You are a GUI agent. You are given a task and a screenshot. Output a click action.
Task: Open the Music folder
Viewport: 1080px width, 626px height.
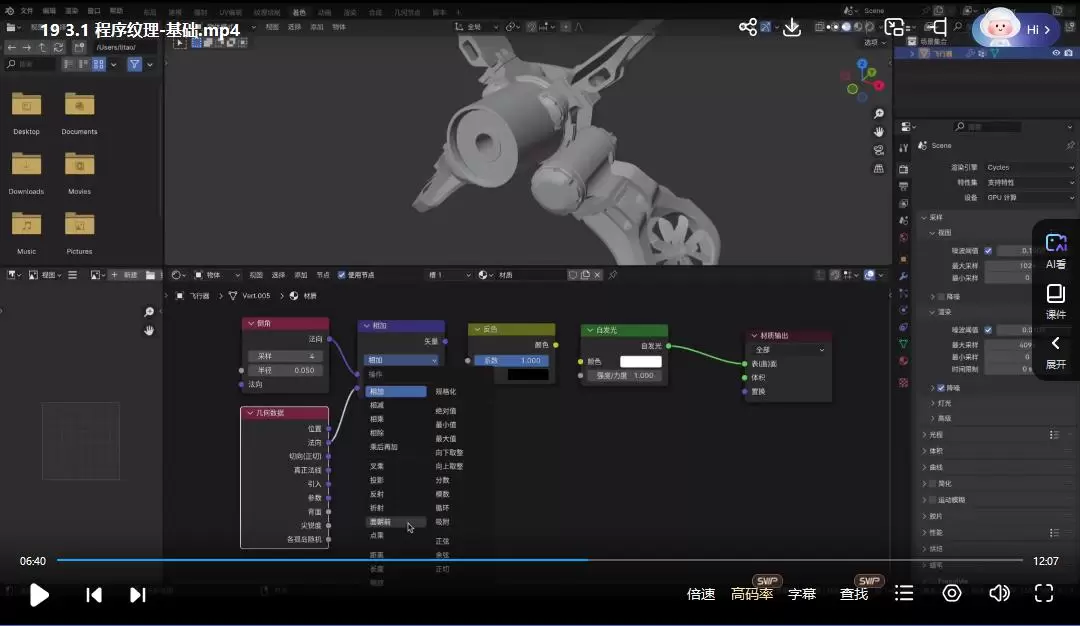(x=26, y=233)
